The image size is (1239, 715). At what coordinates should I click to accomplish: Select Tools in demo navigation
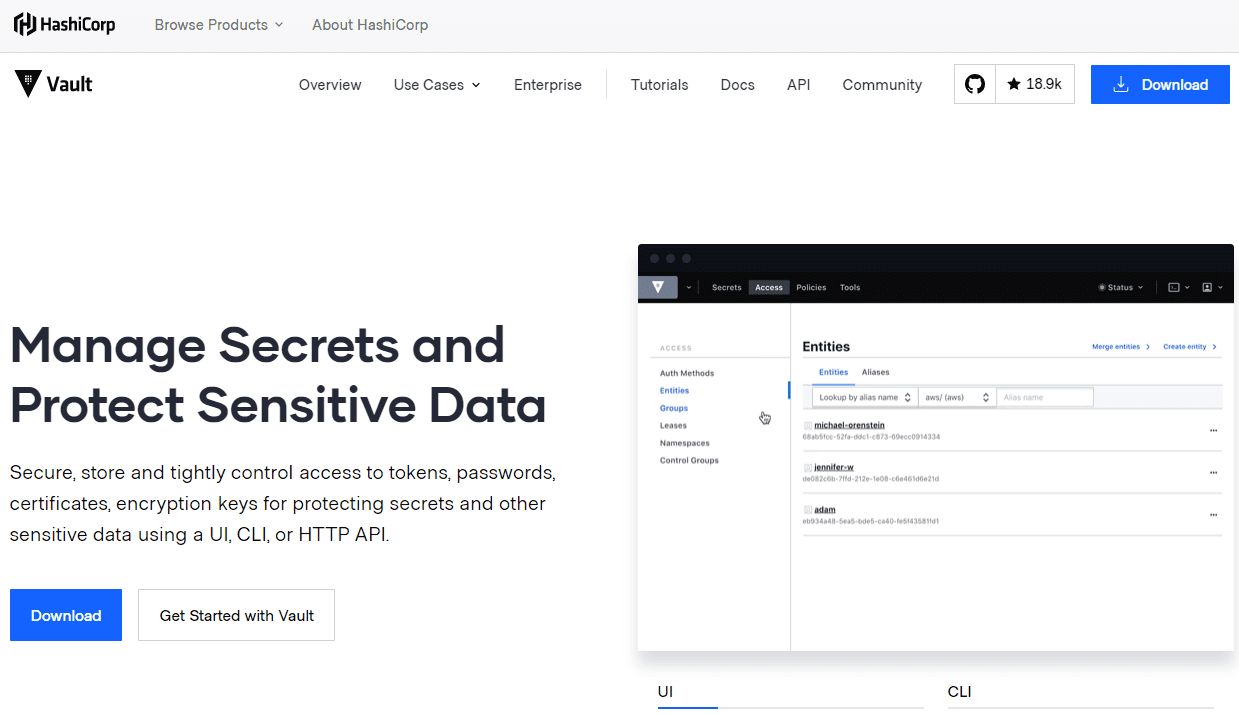(850, 288)
